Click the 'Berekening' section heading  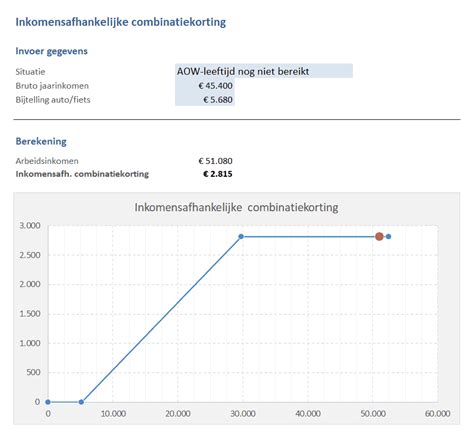41,141
